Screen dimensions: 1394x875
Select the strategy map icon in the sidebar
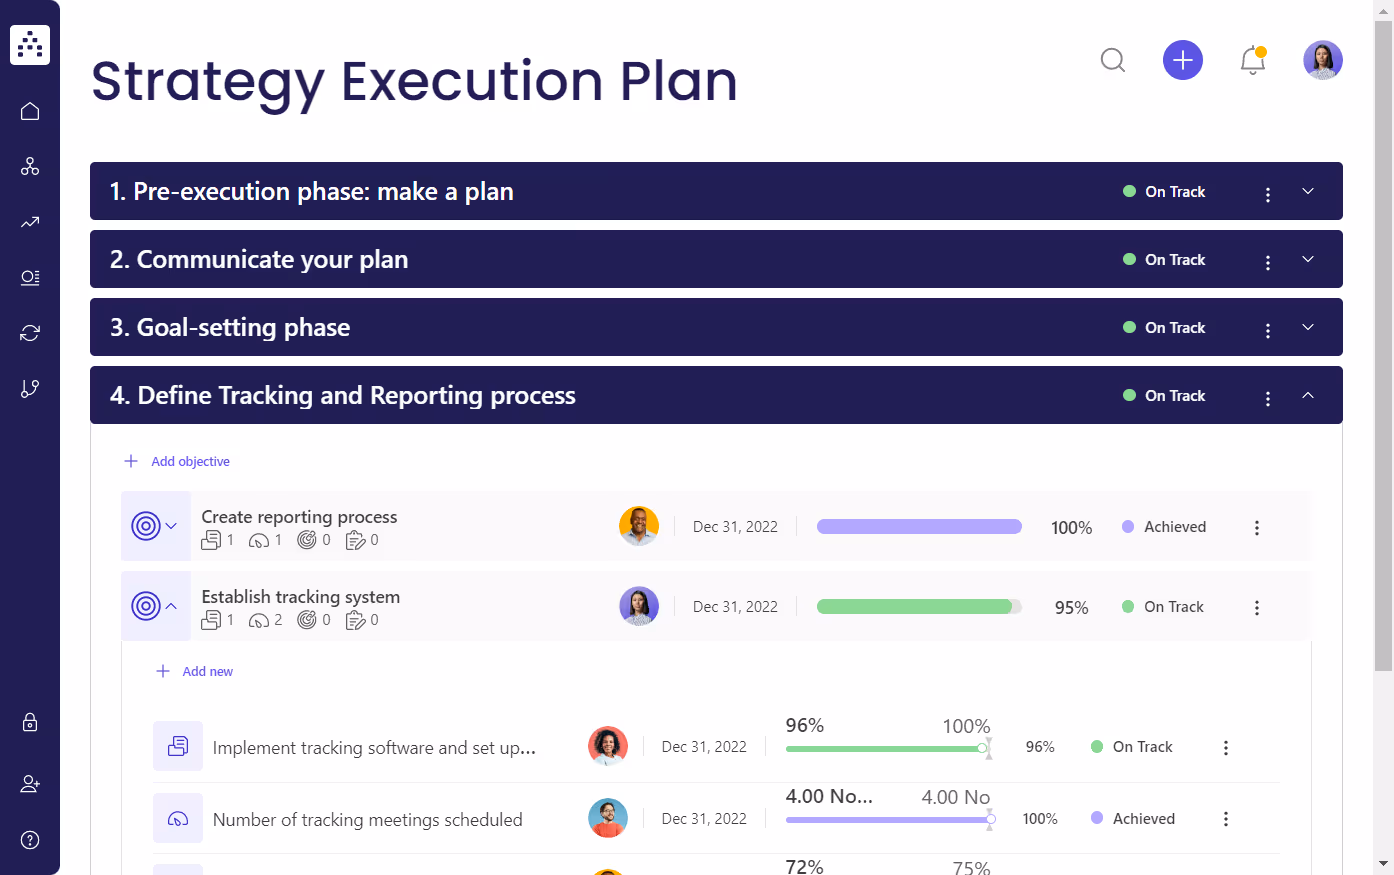(30, 166)
